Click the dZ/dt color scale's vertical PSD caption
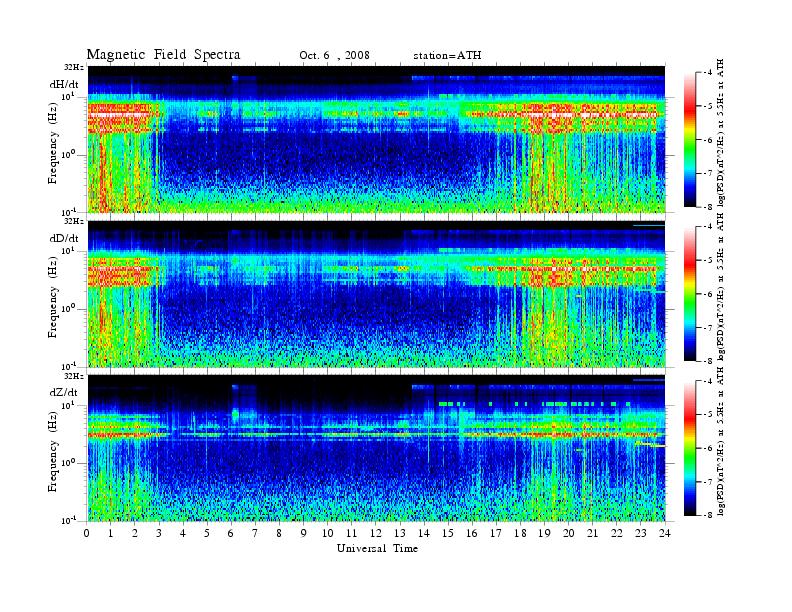Screen dimensions: 792x612 720,441
